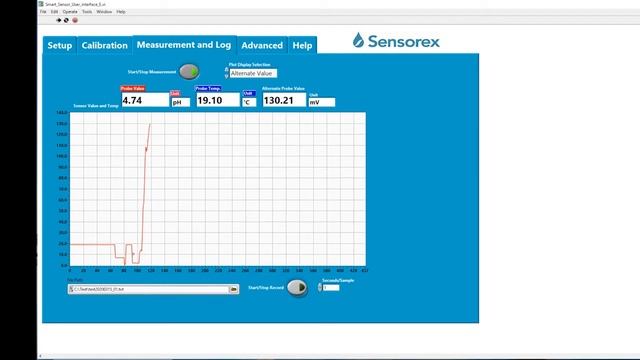This screenshot has width=640, height=360.
Task: Click the °C temperature unit field
Action: (x=249, y=102)
